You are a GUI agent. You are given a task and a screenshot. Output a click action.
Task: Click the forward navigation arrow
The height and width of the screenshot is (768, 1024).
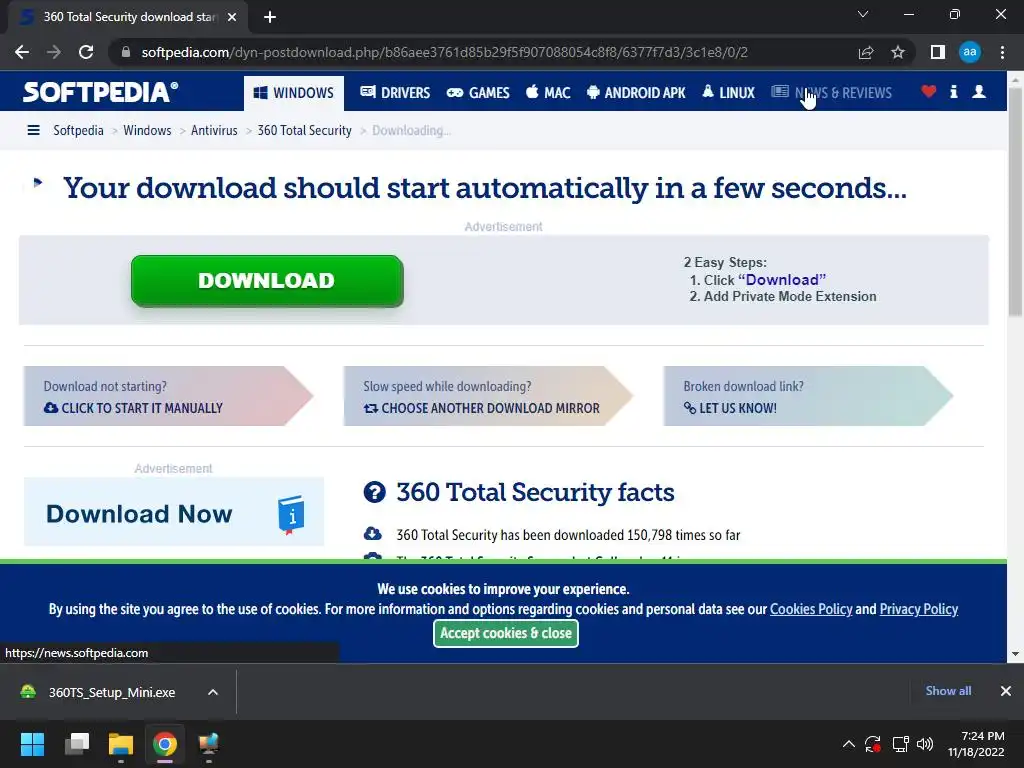pos(54,52)
